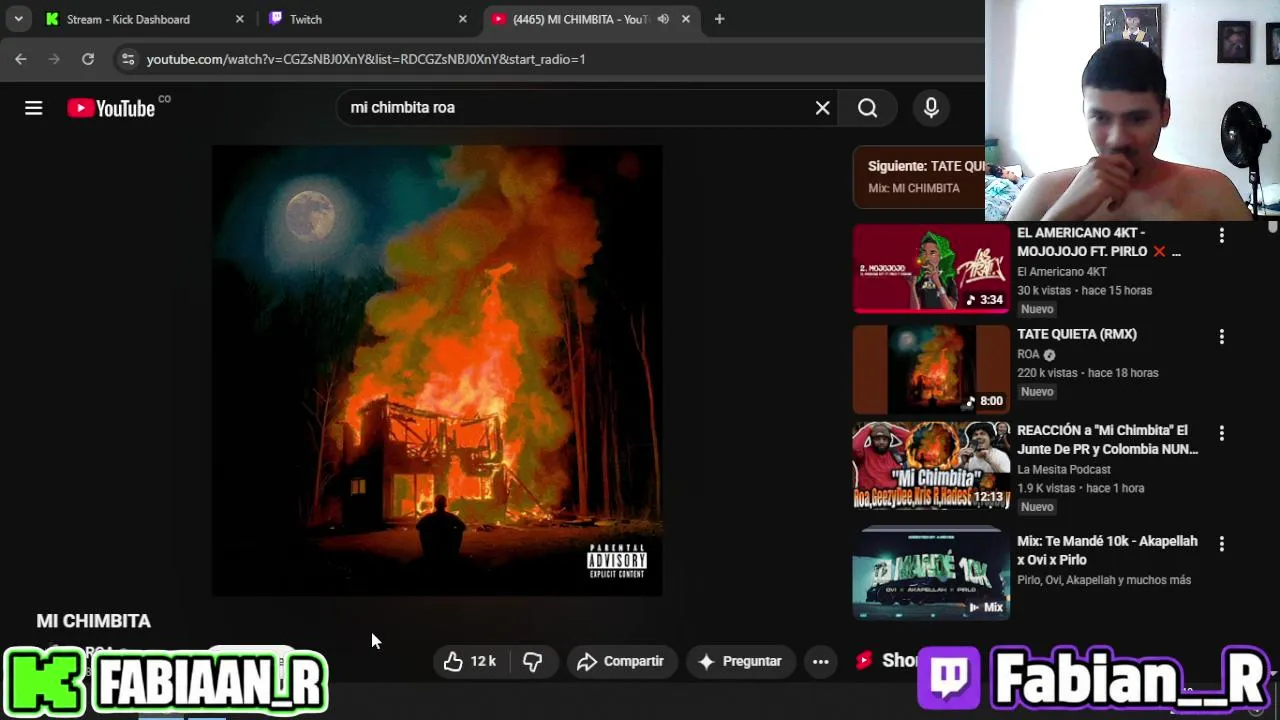The width and height of the screenshot is (1280, 720).
Task: Go to YouTube home via logo
Action: click(x=111, y=108)
